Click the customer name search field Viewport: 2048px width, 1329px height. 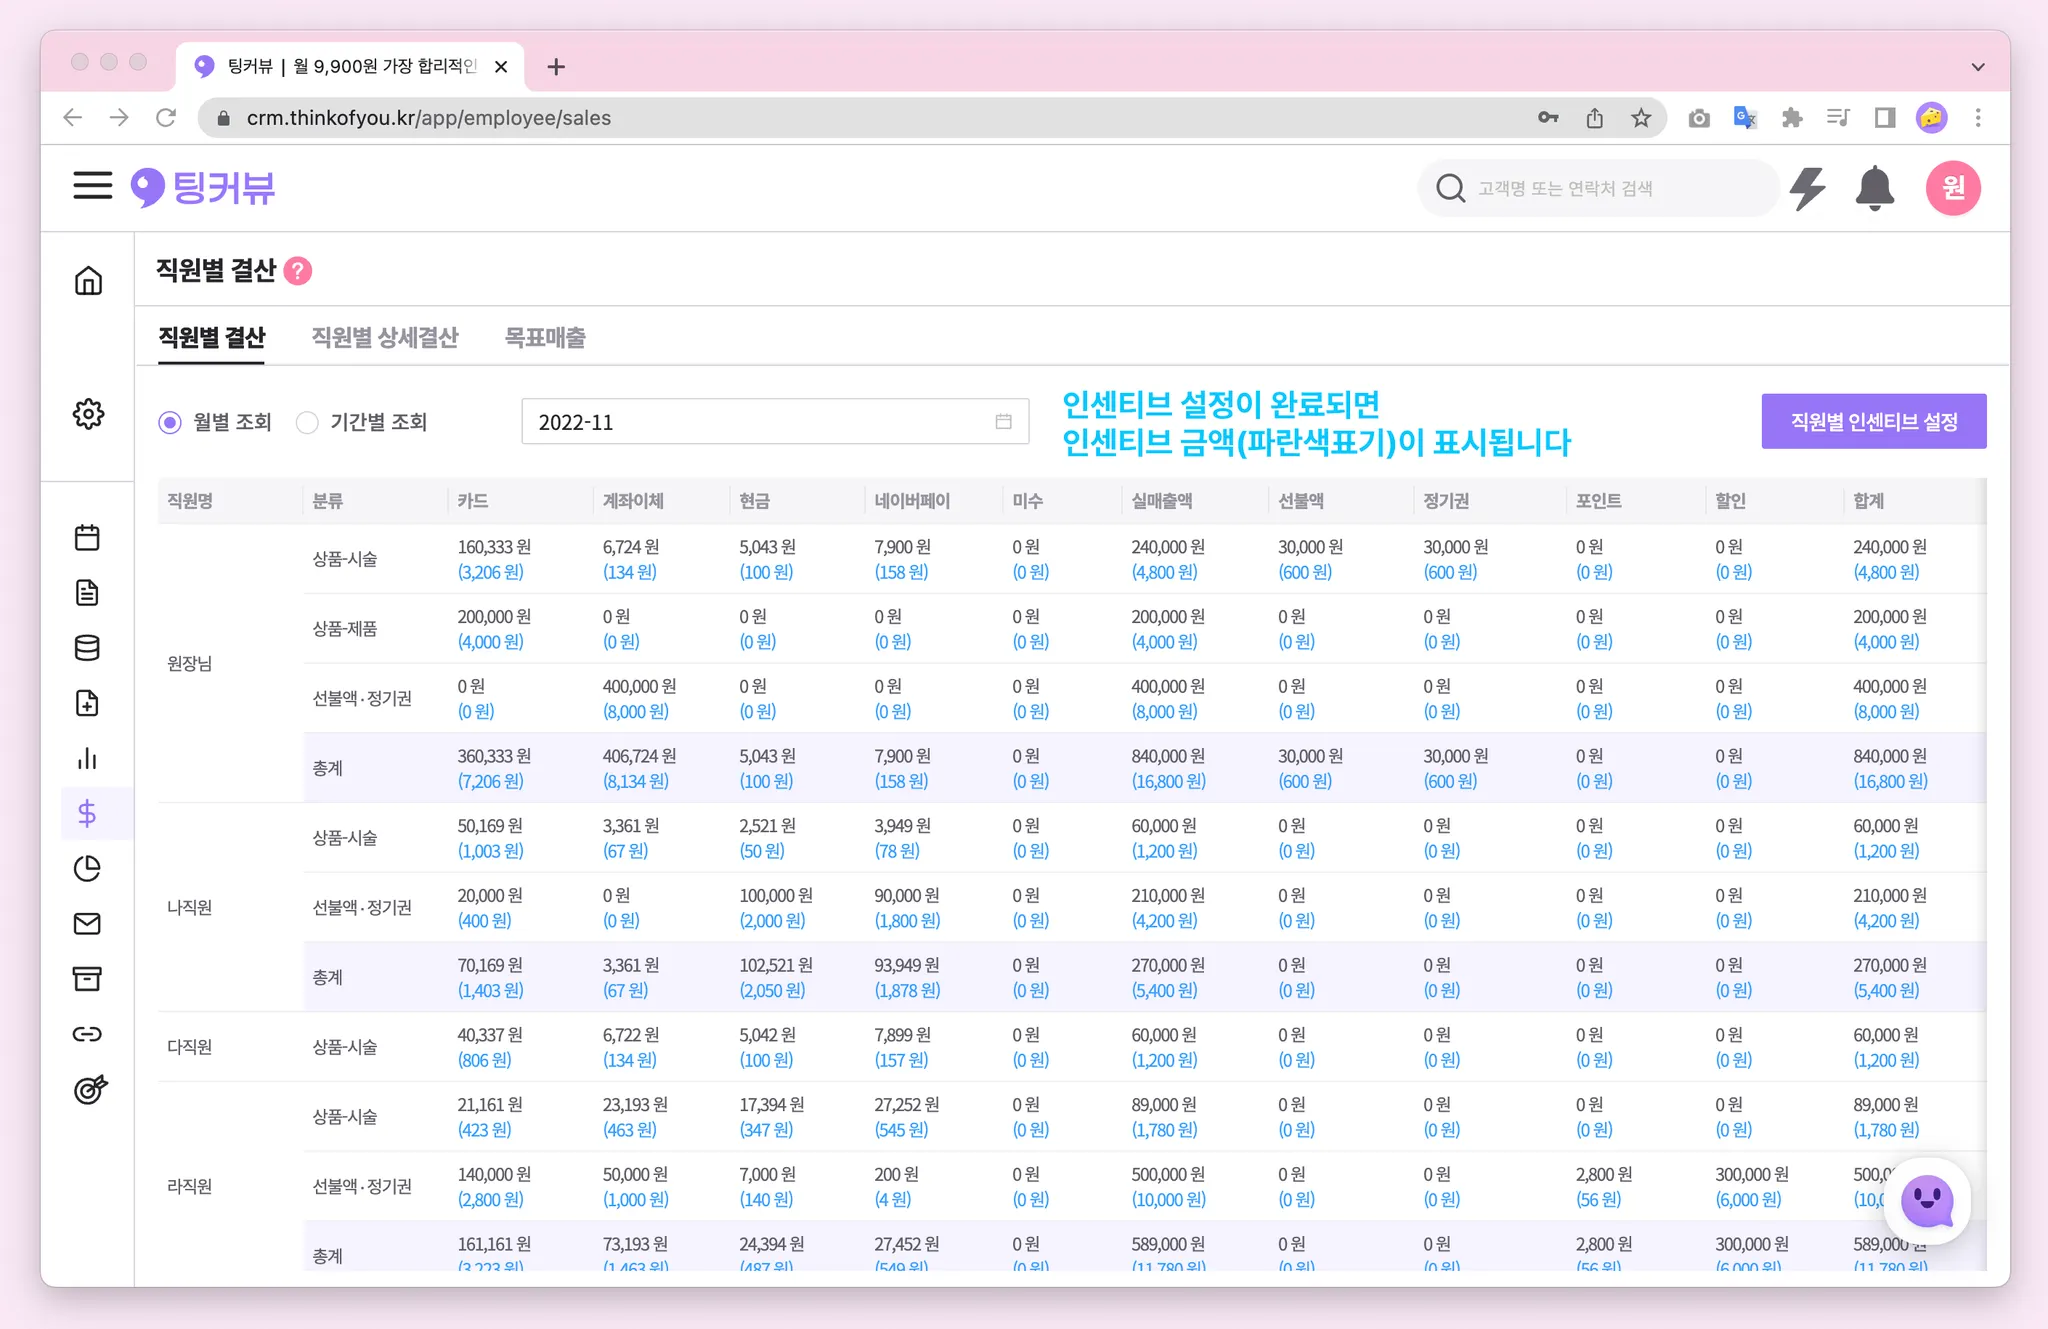tap(1600, 188)
